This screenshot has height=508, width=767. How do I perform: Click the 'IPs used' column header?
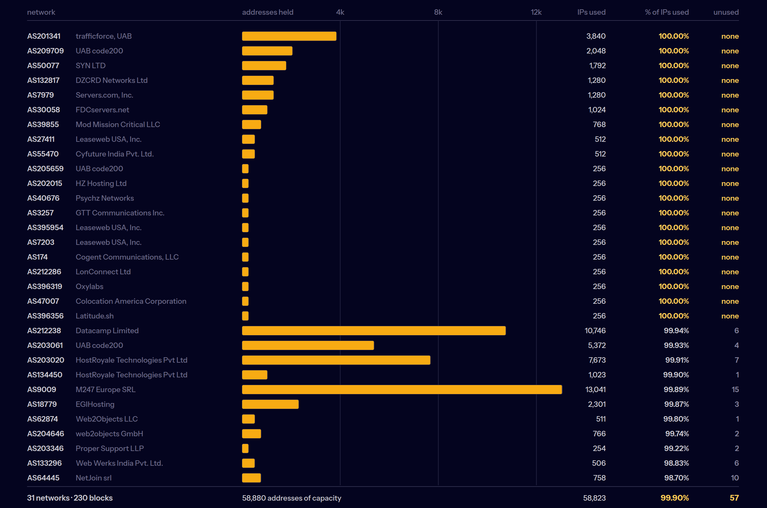(x=591, y=12)
